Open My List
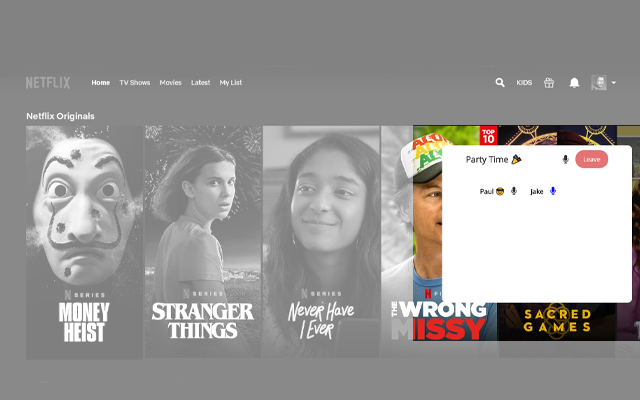Viewport: 640px width, 400px height. (231, 83)
